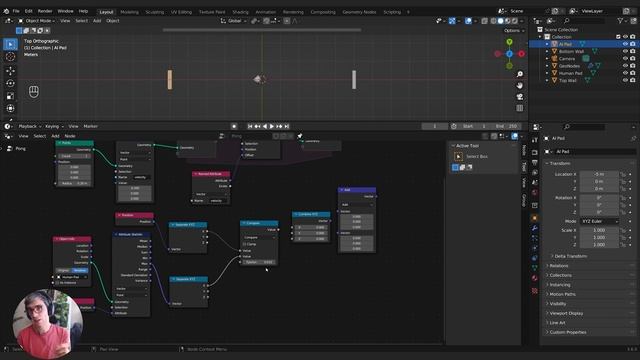Image resolution: width=640 pixels, height=360 pixels.
Task: Expand Bottom Wall tree row arrow
Action: point(547,51)
